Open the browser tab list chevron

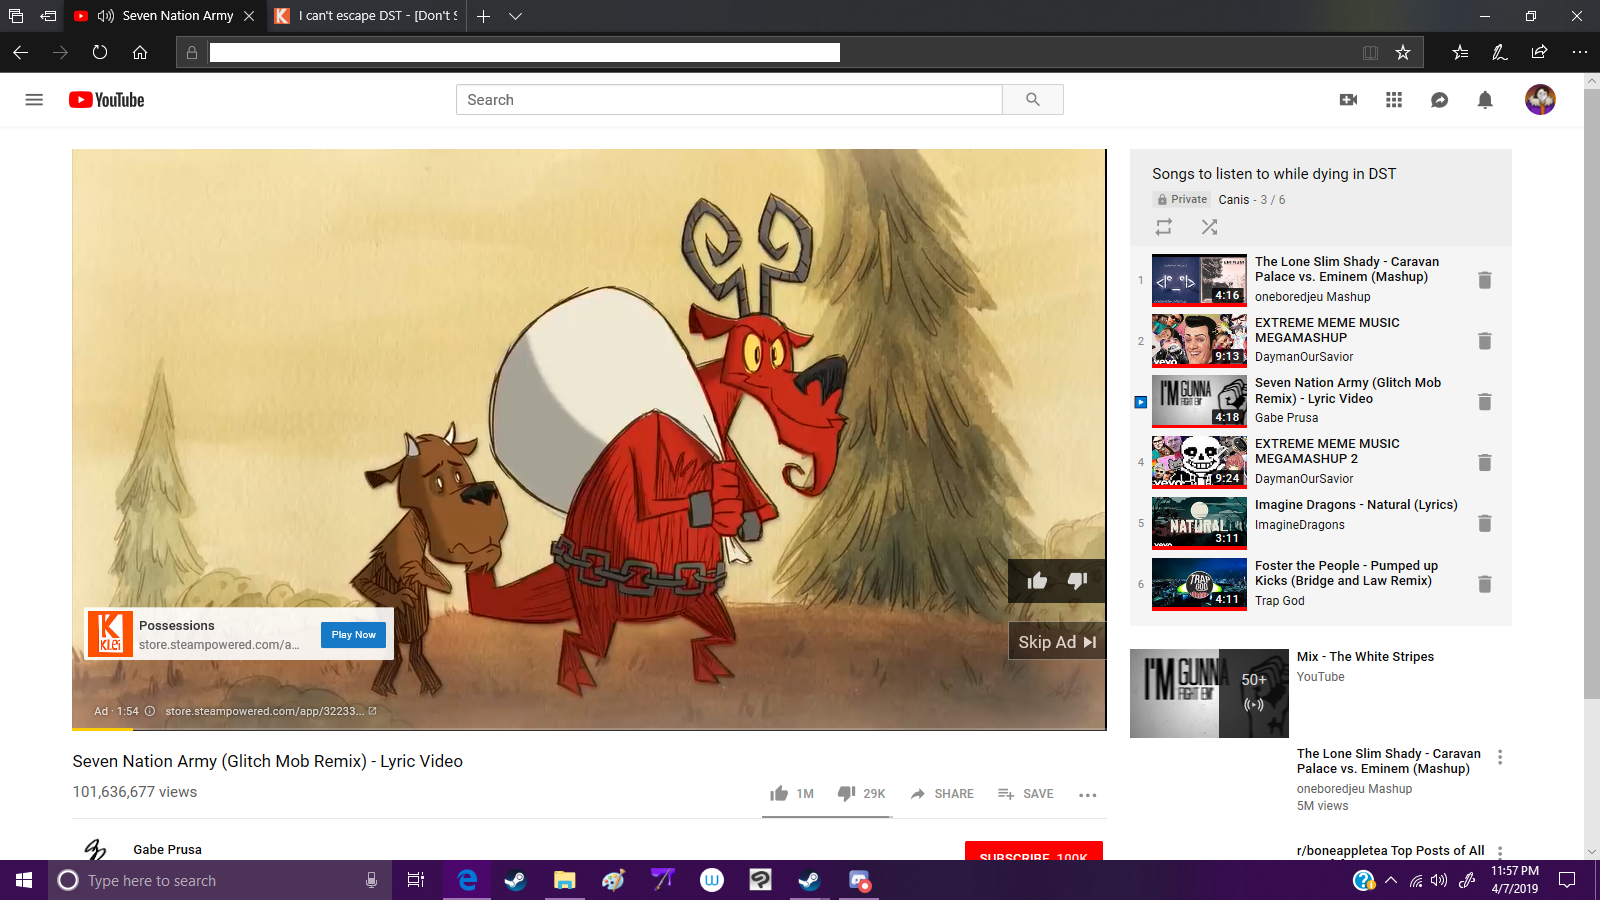pos(515,16)
